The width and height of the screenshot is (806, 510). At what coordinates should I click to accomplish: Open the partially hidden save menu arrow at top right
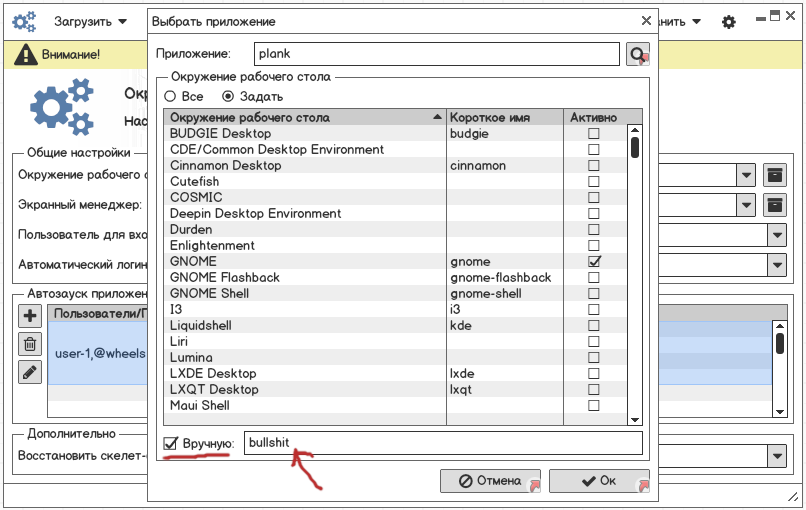[x=697, y=22]
